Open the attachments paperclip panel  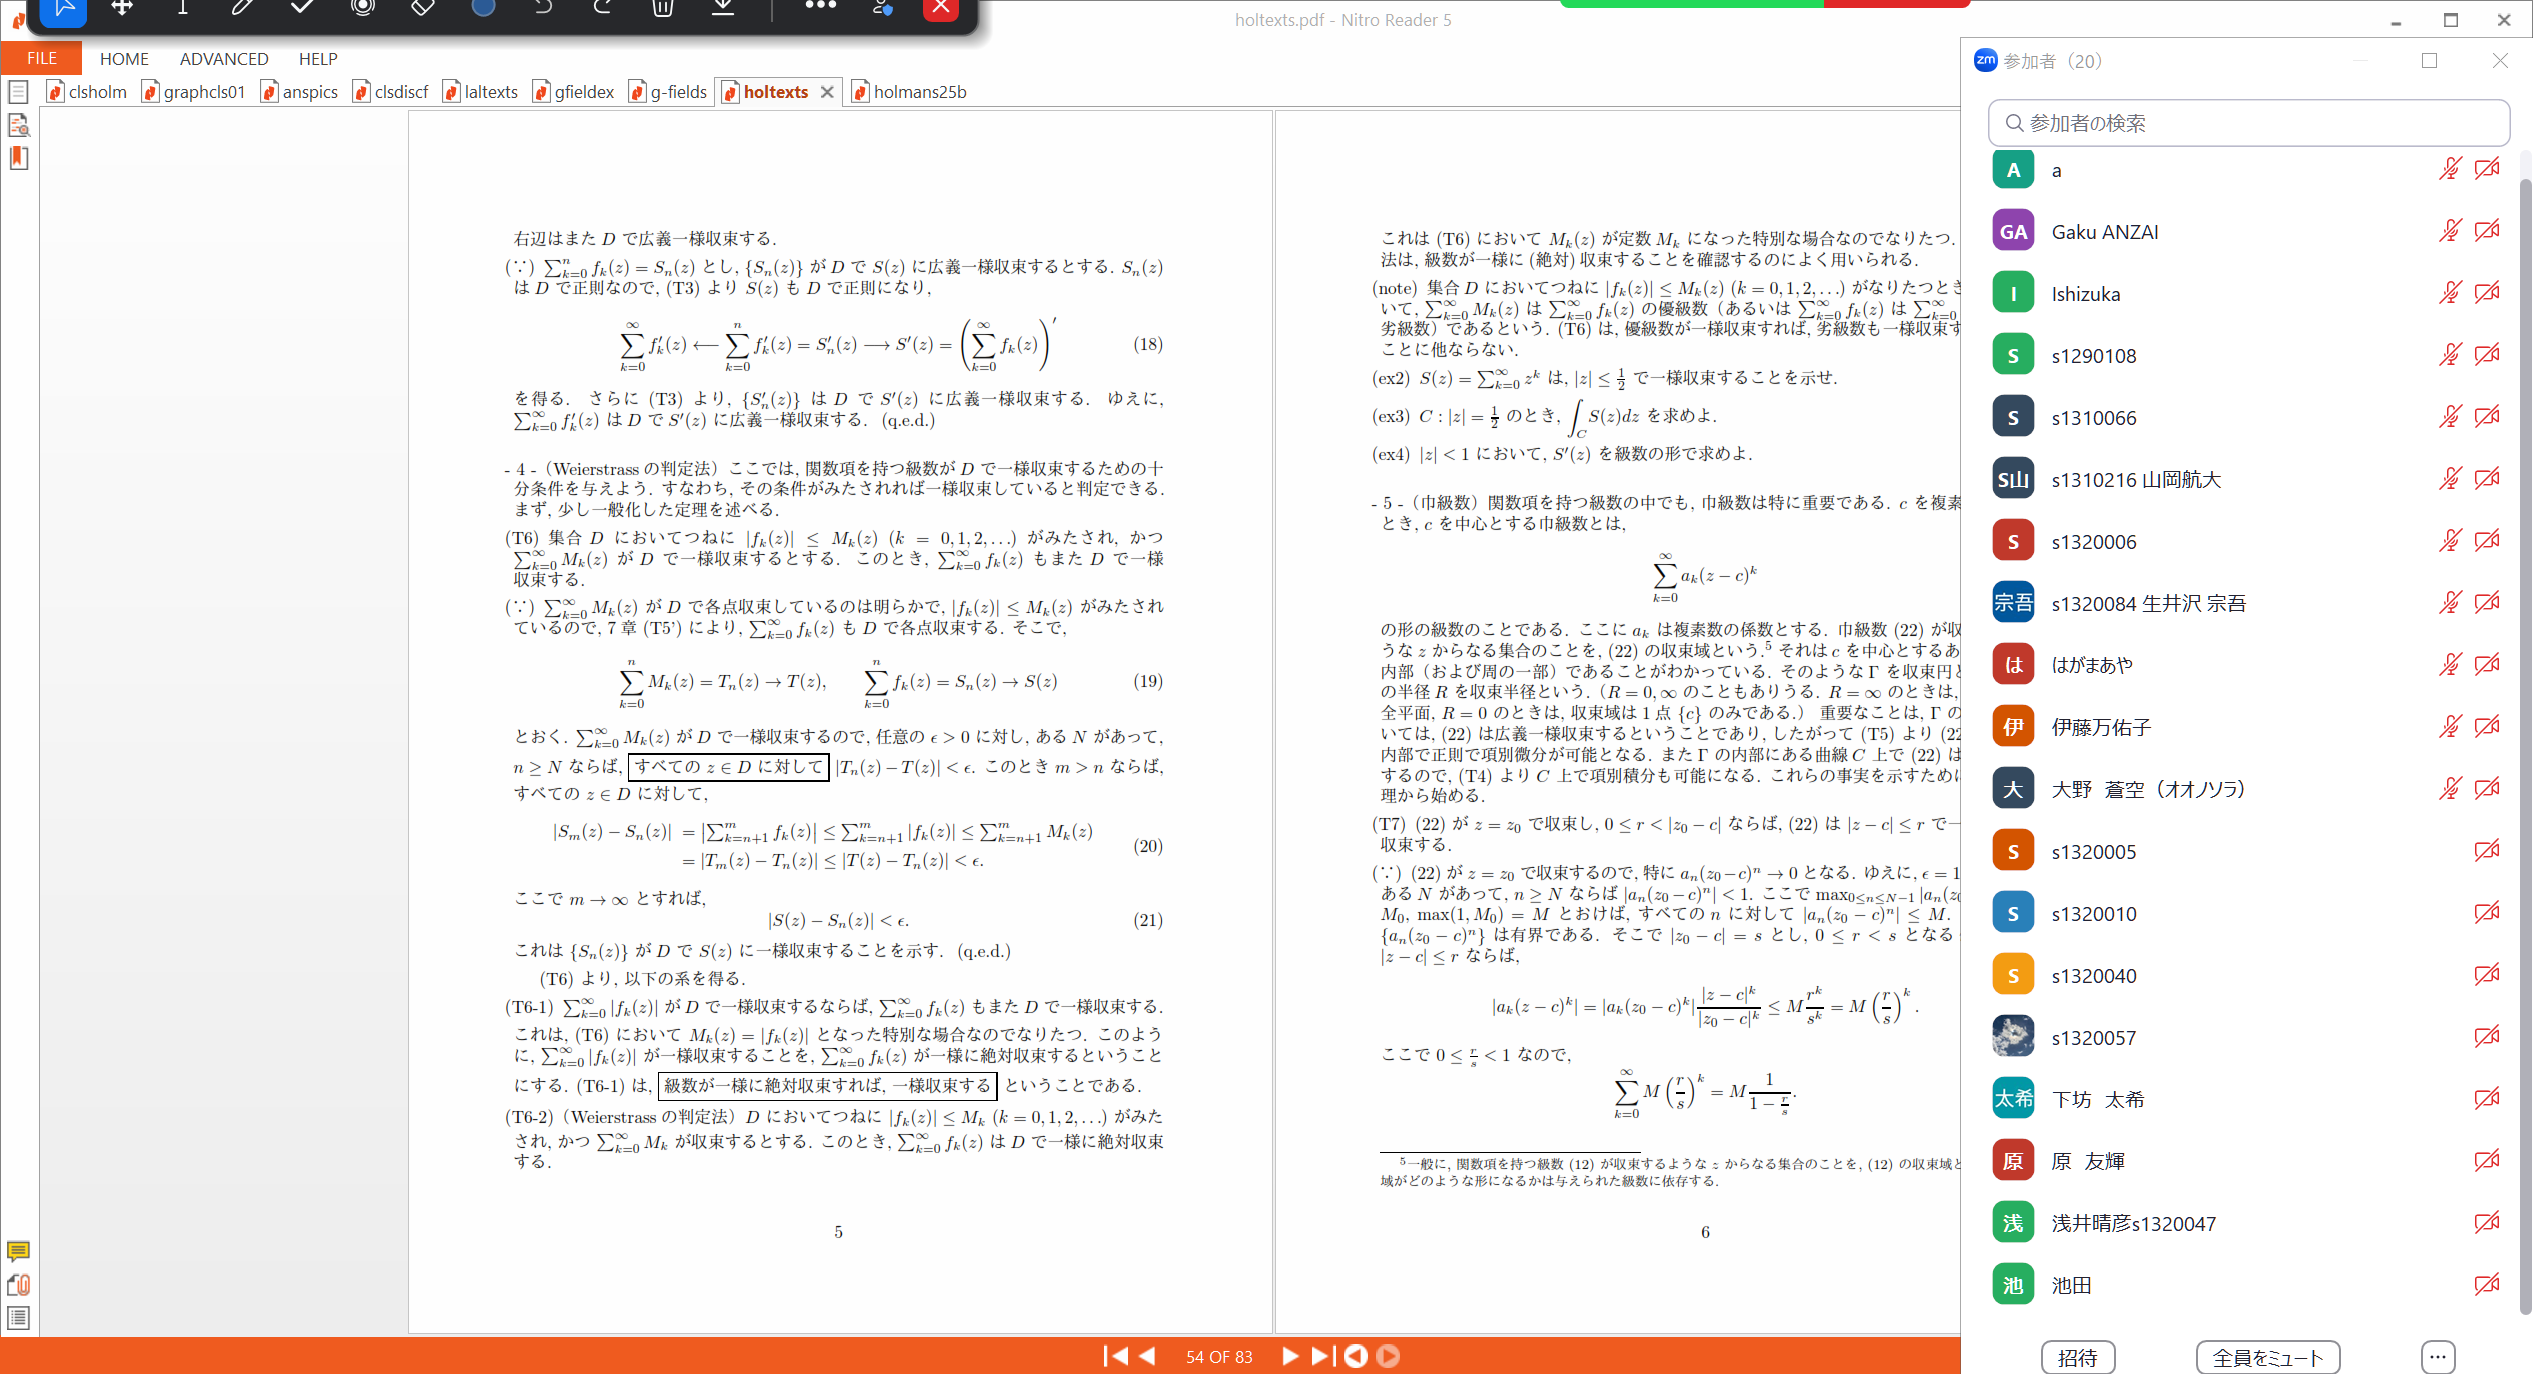click(x=19, y=1285)
